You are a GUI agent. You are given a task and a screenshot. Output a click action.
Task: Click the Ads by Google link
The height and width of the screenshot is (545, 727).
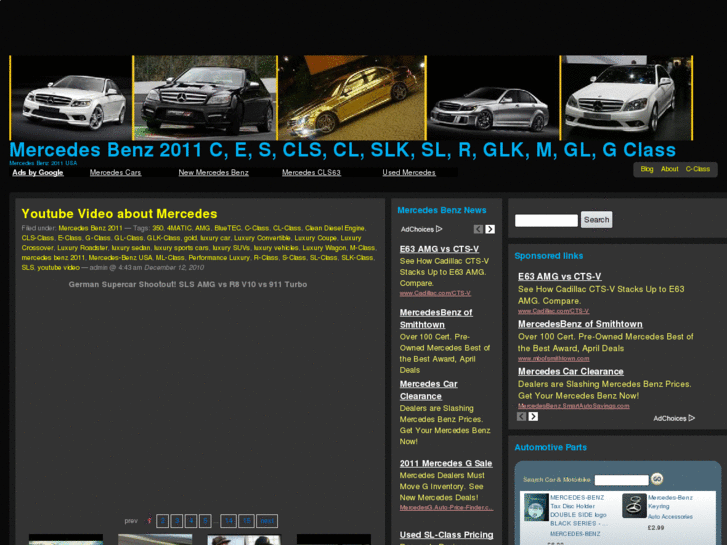[x=38, y=173]
